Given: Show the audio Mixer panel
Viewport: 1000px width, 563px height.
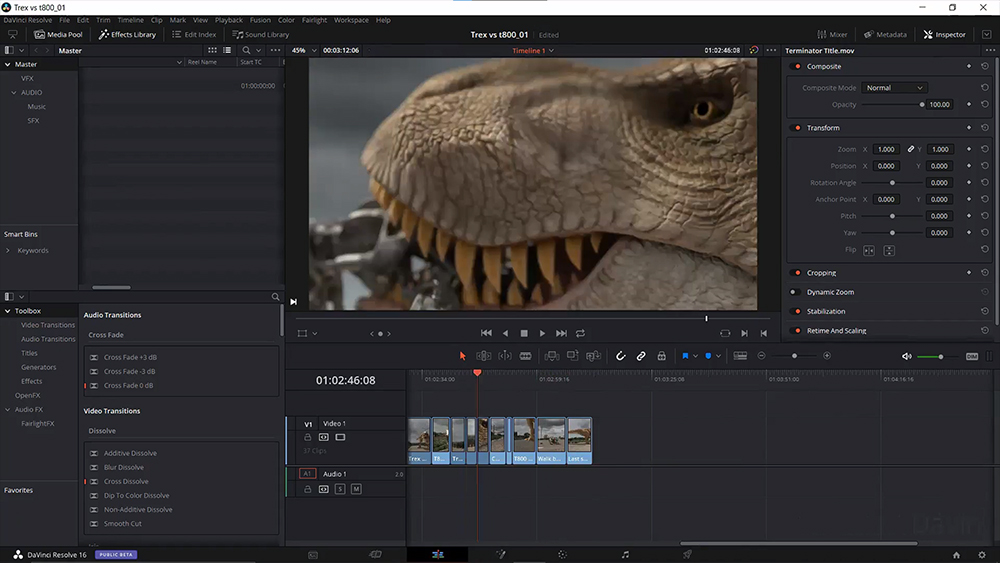Looking at the screenshot, I should click(832, 34).
